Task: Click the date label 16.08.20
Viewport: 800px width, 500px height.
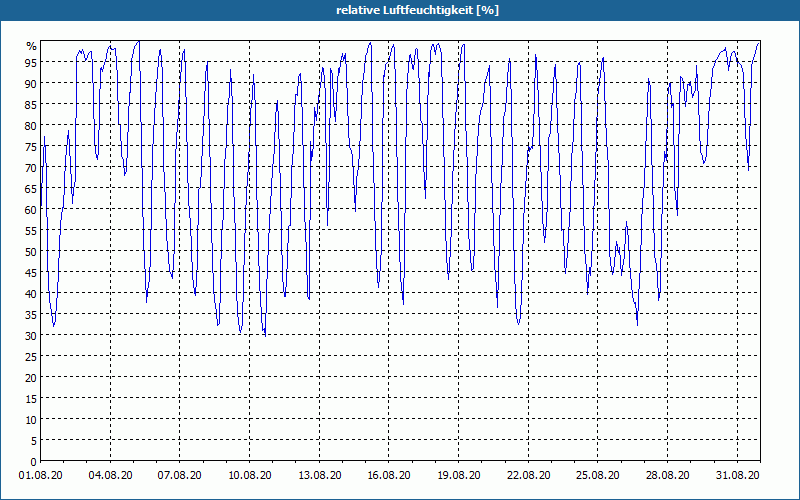Action: (x=389, y=475)
